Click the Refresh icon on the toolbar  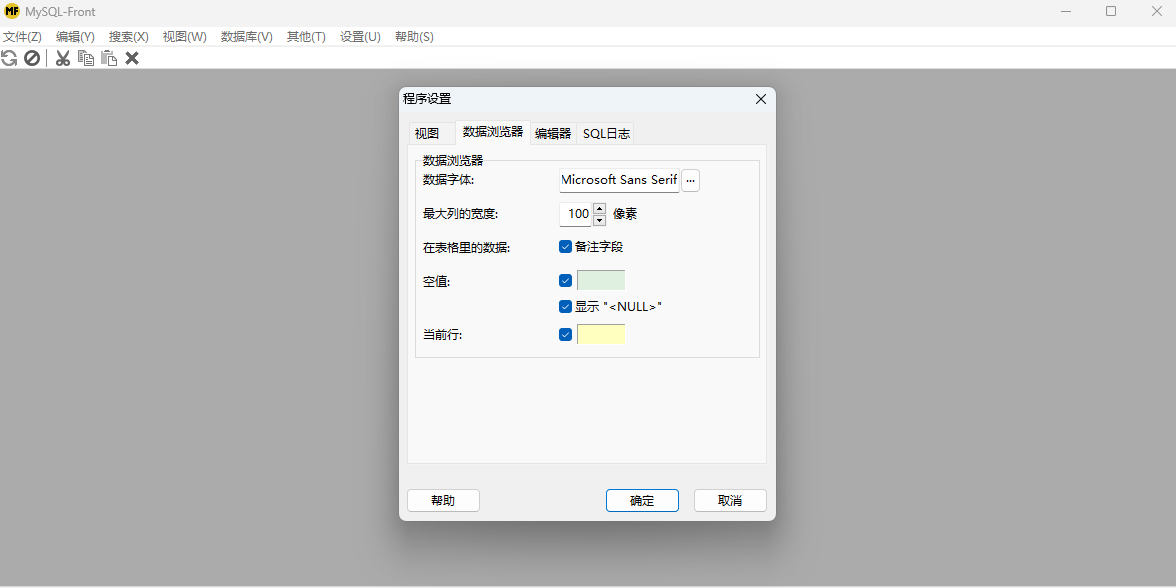(x=9, y=57)
